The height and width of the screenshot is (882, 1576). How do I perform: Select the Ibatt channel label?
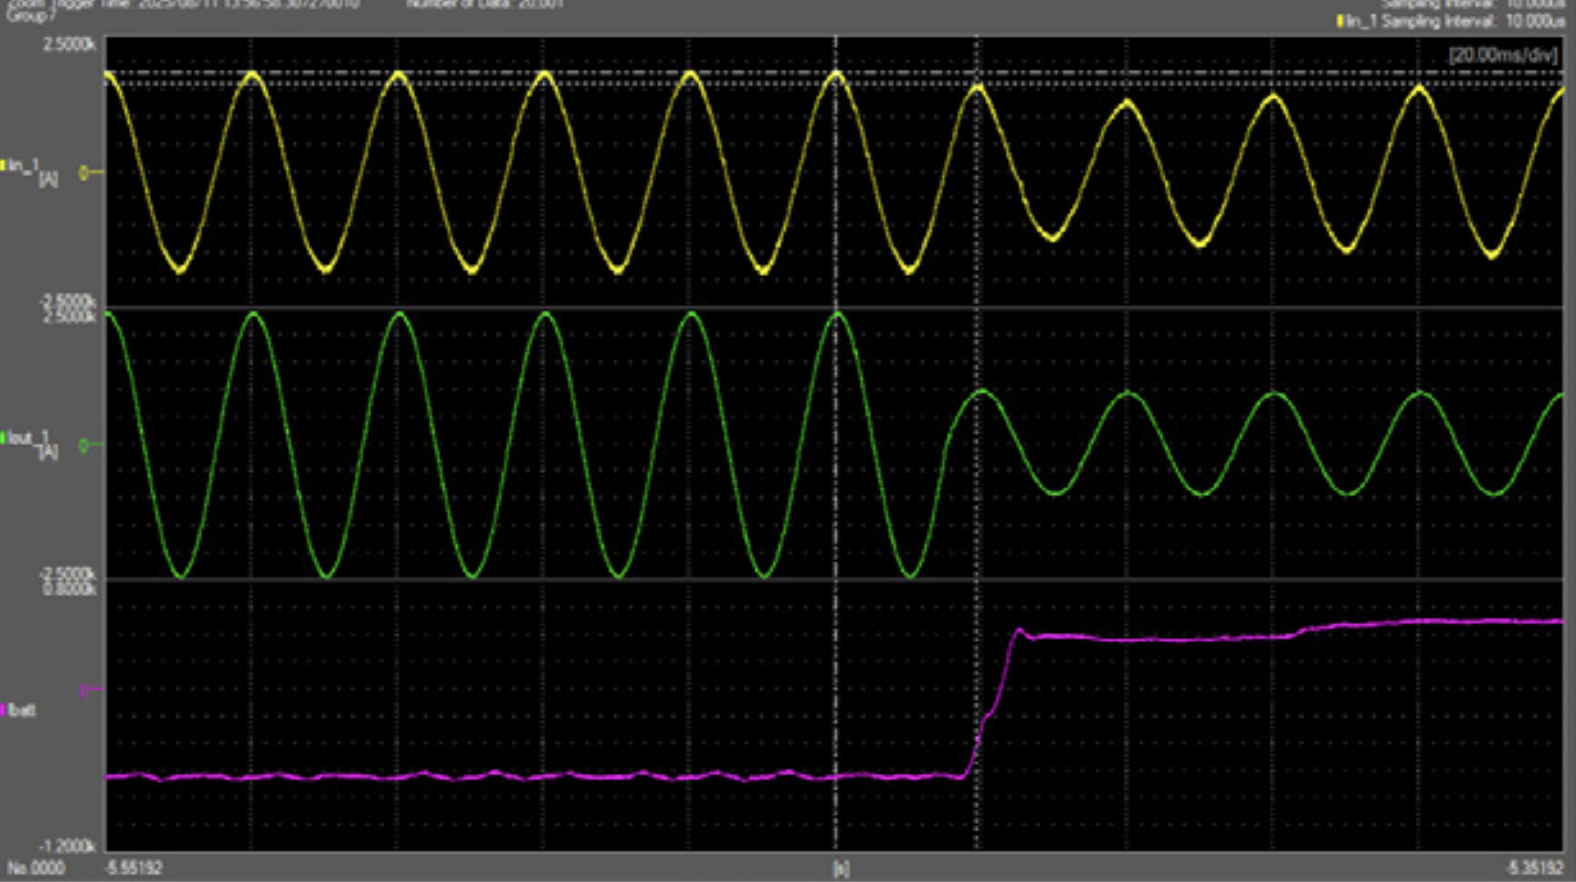(x=22, y=710)
